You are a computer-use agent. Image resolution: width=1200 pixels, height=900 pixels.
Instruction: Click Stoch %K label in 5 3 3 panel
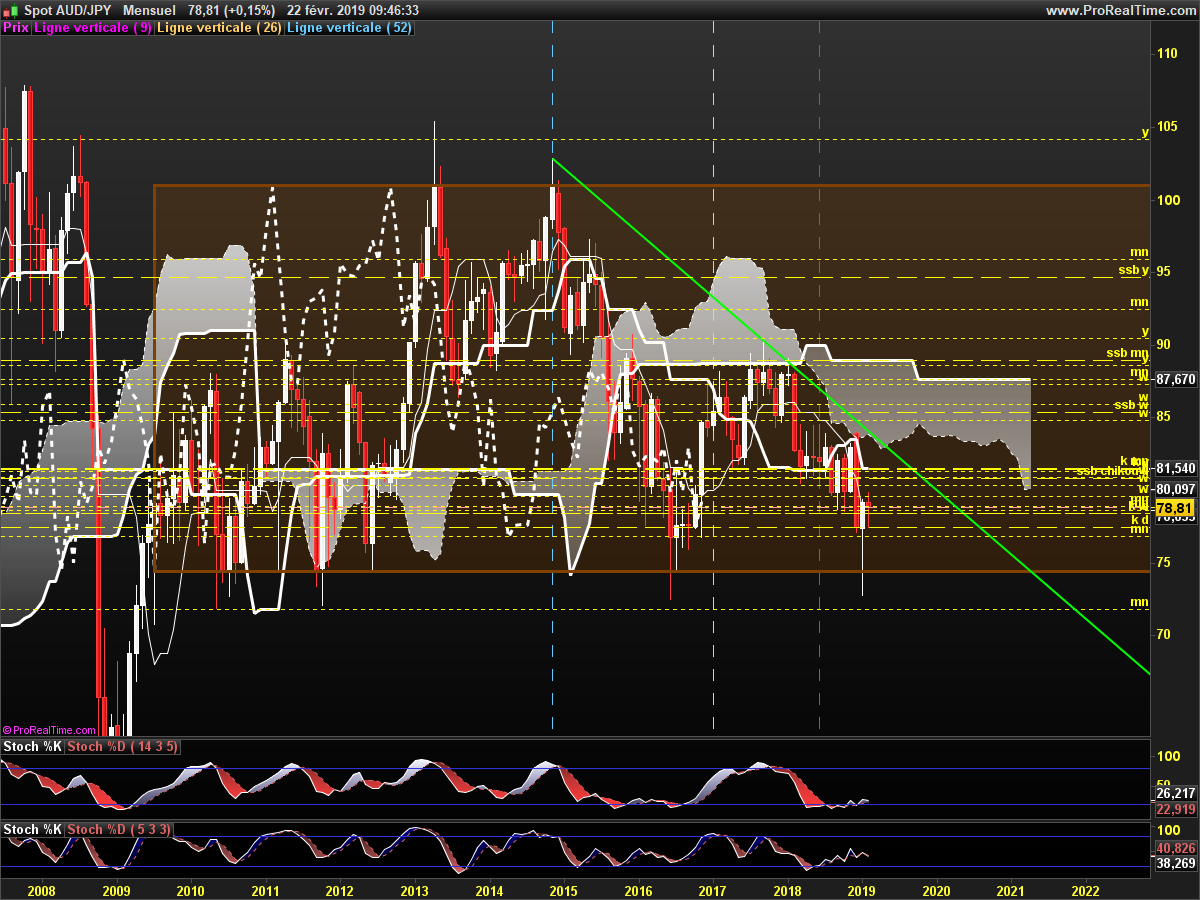[x=32, y=830]
